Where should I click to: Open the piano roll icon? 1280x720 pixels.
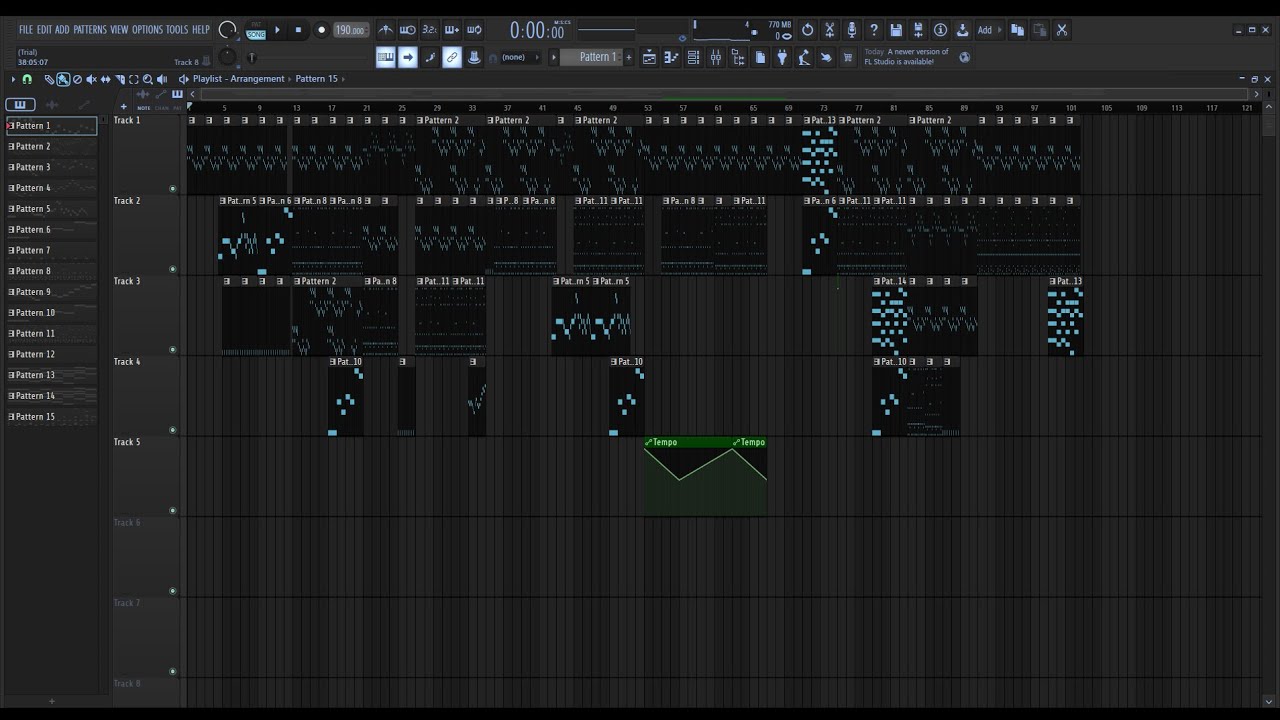[x=671, y=57]
